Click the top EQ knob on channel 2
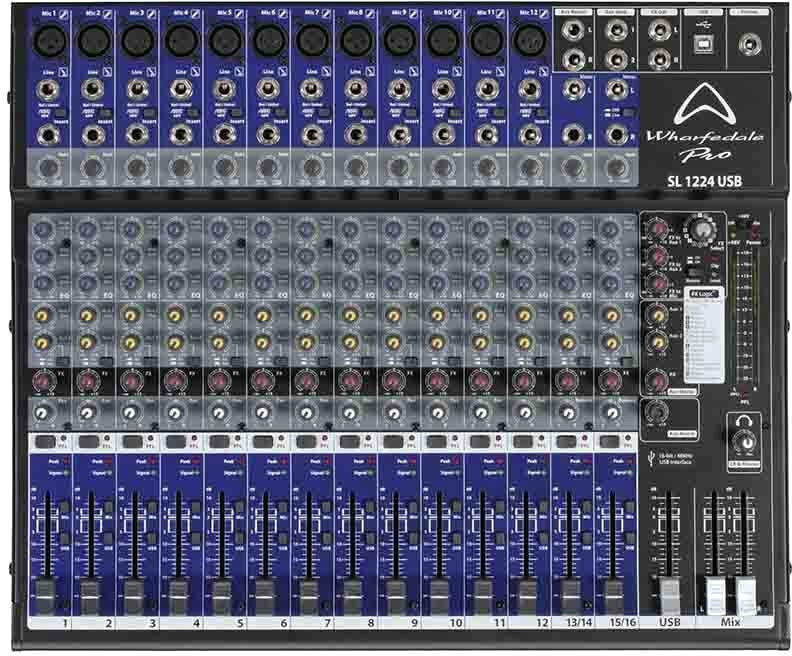This screenshot has height=656, width=792. 86,230
